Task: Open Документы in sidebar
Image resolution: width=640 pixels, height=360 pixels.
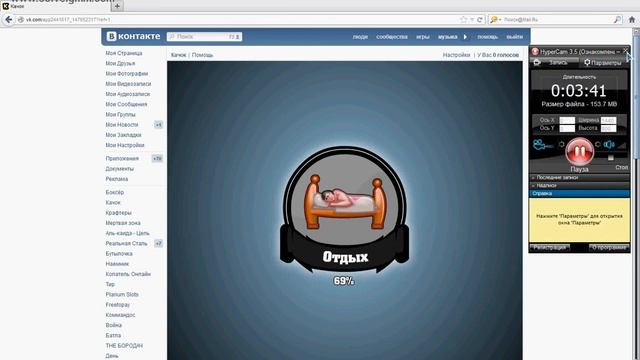Action: (x=120, y=169)
